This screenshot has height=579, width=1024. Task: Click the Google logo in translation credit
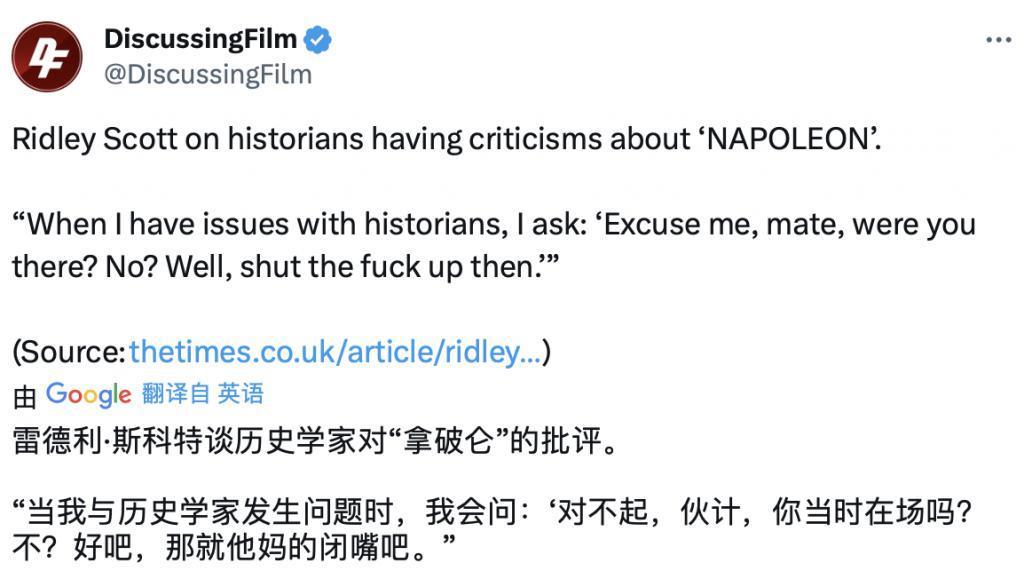coord(88,394)
